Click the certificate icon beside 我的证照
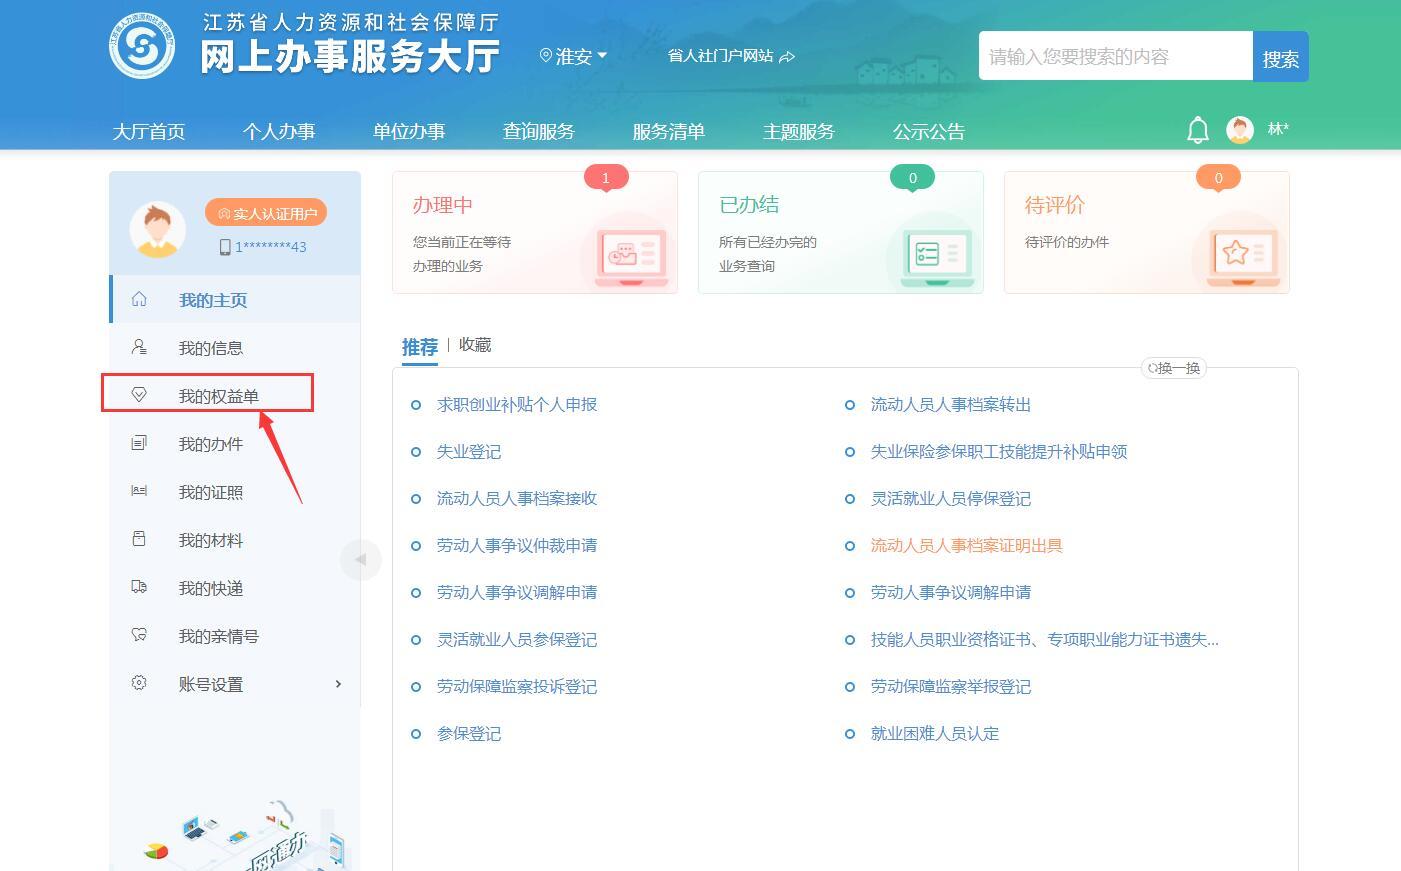 [139, 491]
